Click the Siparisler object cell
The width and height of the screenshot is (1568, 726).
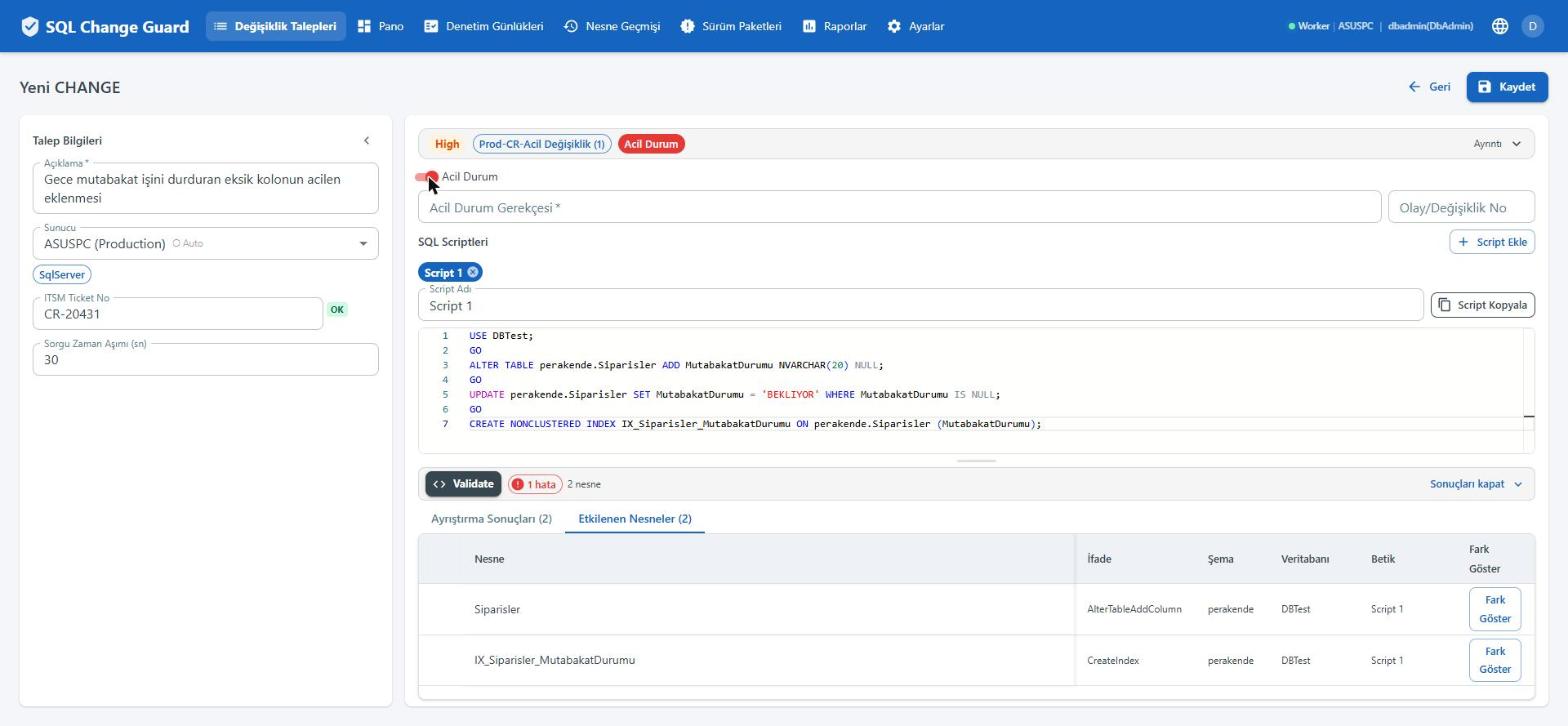coord(497,609)
